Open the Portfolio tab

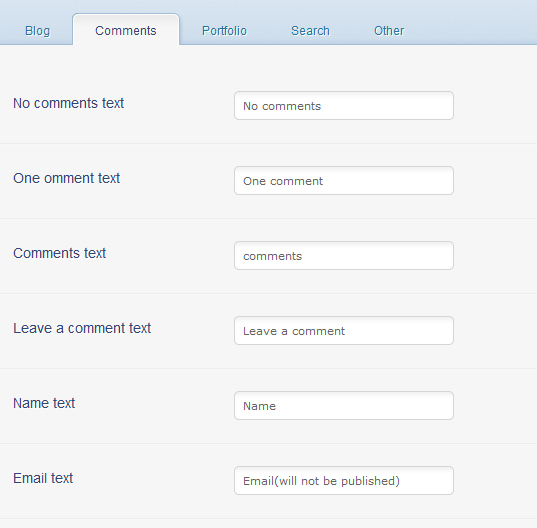click(x=224, y=31)
